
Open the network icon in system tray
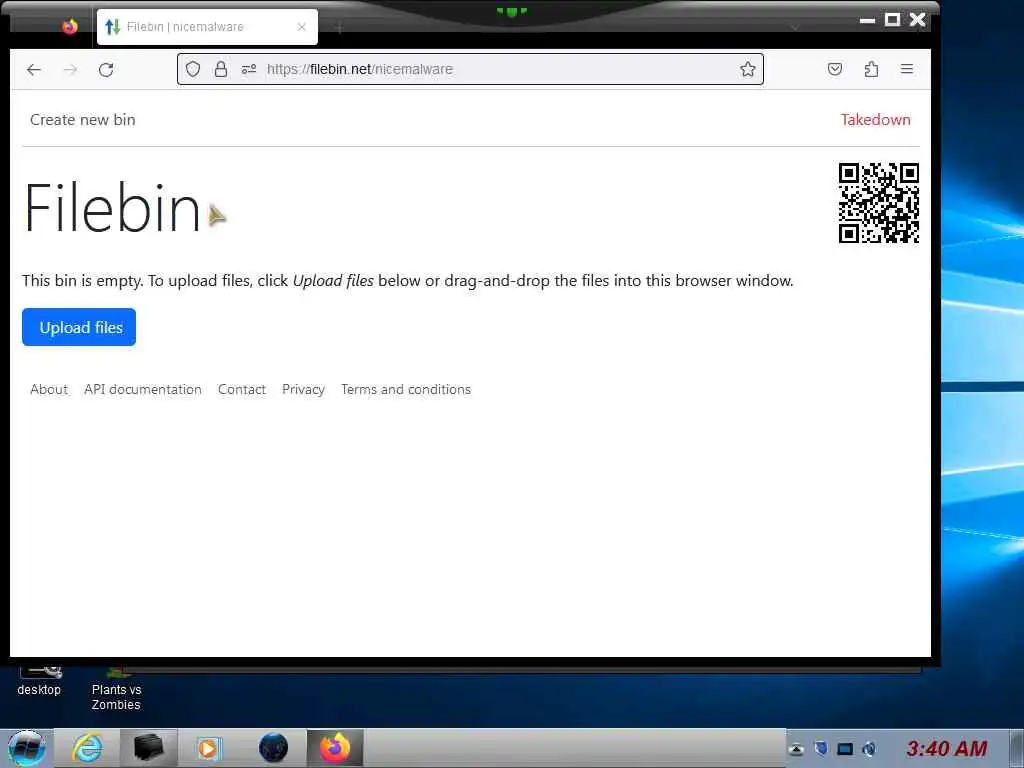(x=845, y=748)
